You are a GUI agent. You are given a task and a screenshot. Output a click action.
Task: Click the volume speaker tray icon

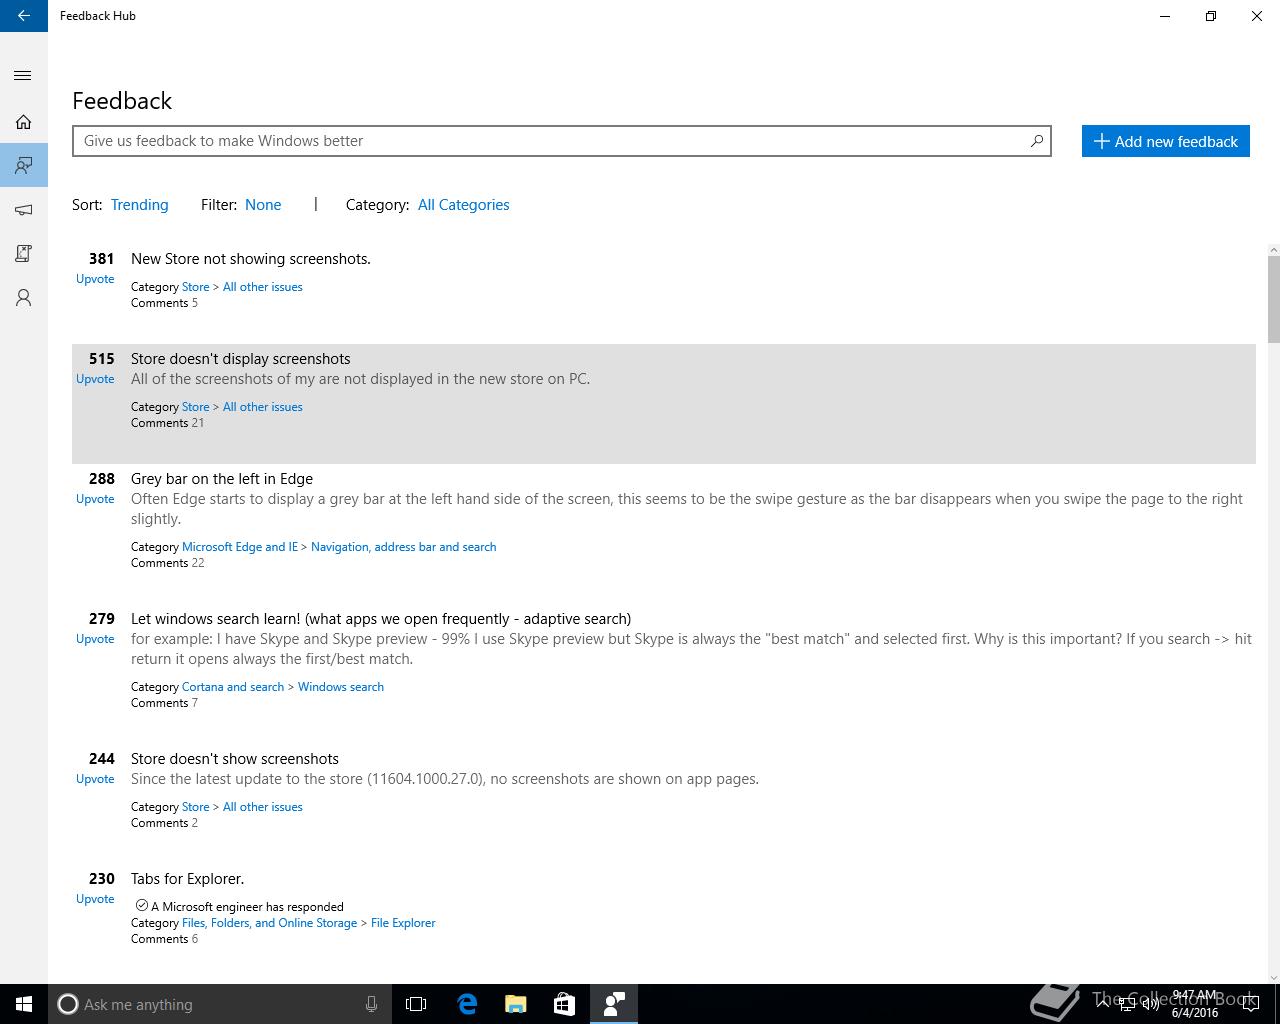click(1151, 1005)
